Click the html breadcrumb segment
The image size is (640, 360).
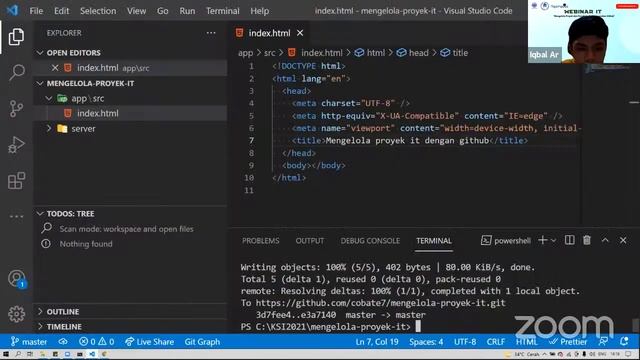tap(370, 53)
